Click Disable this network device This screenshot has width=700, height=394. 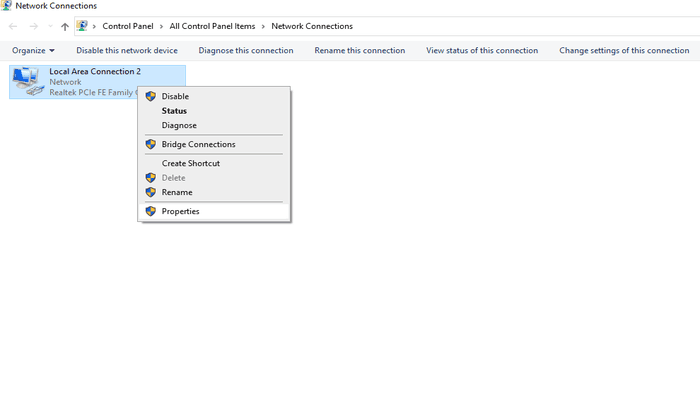tap(127, 50)
